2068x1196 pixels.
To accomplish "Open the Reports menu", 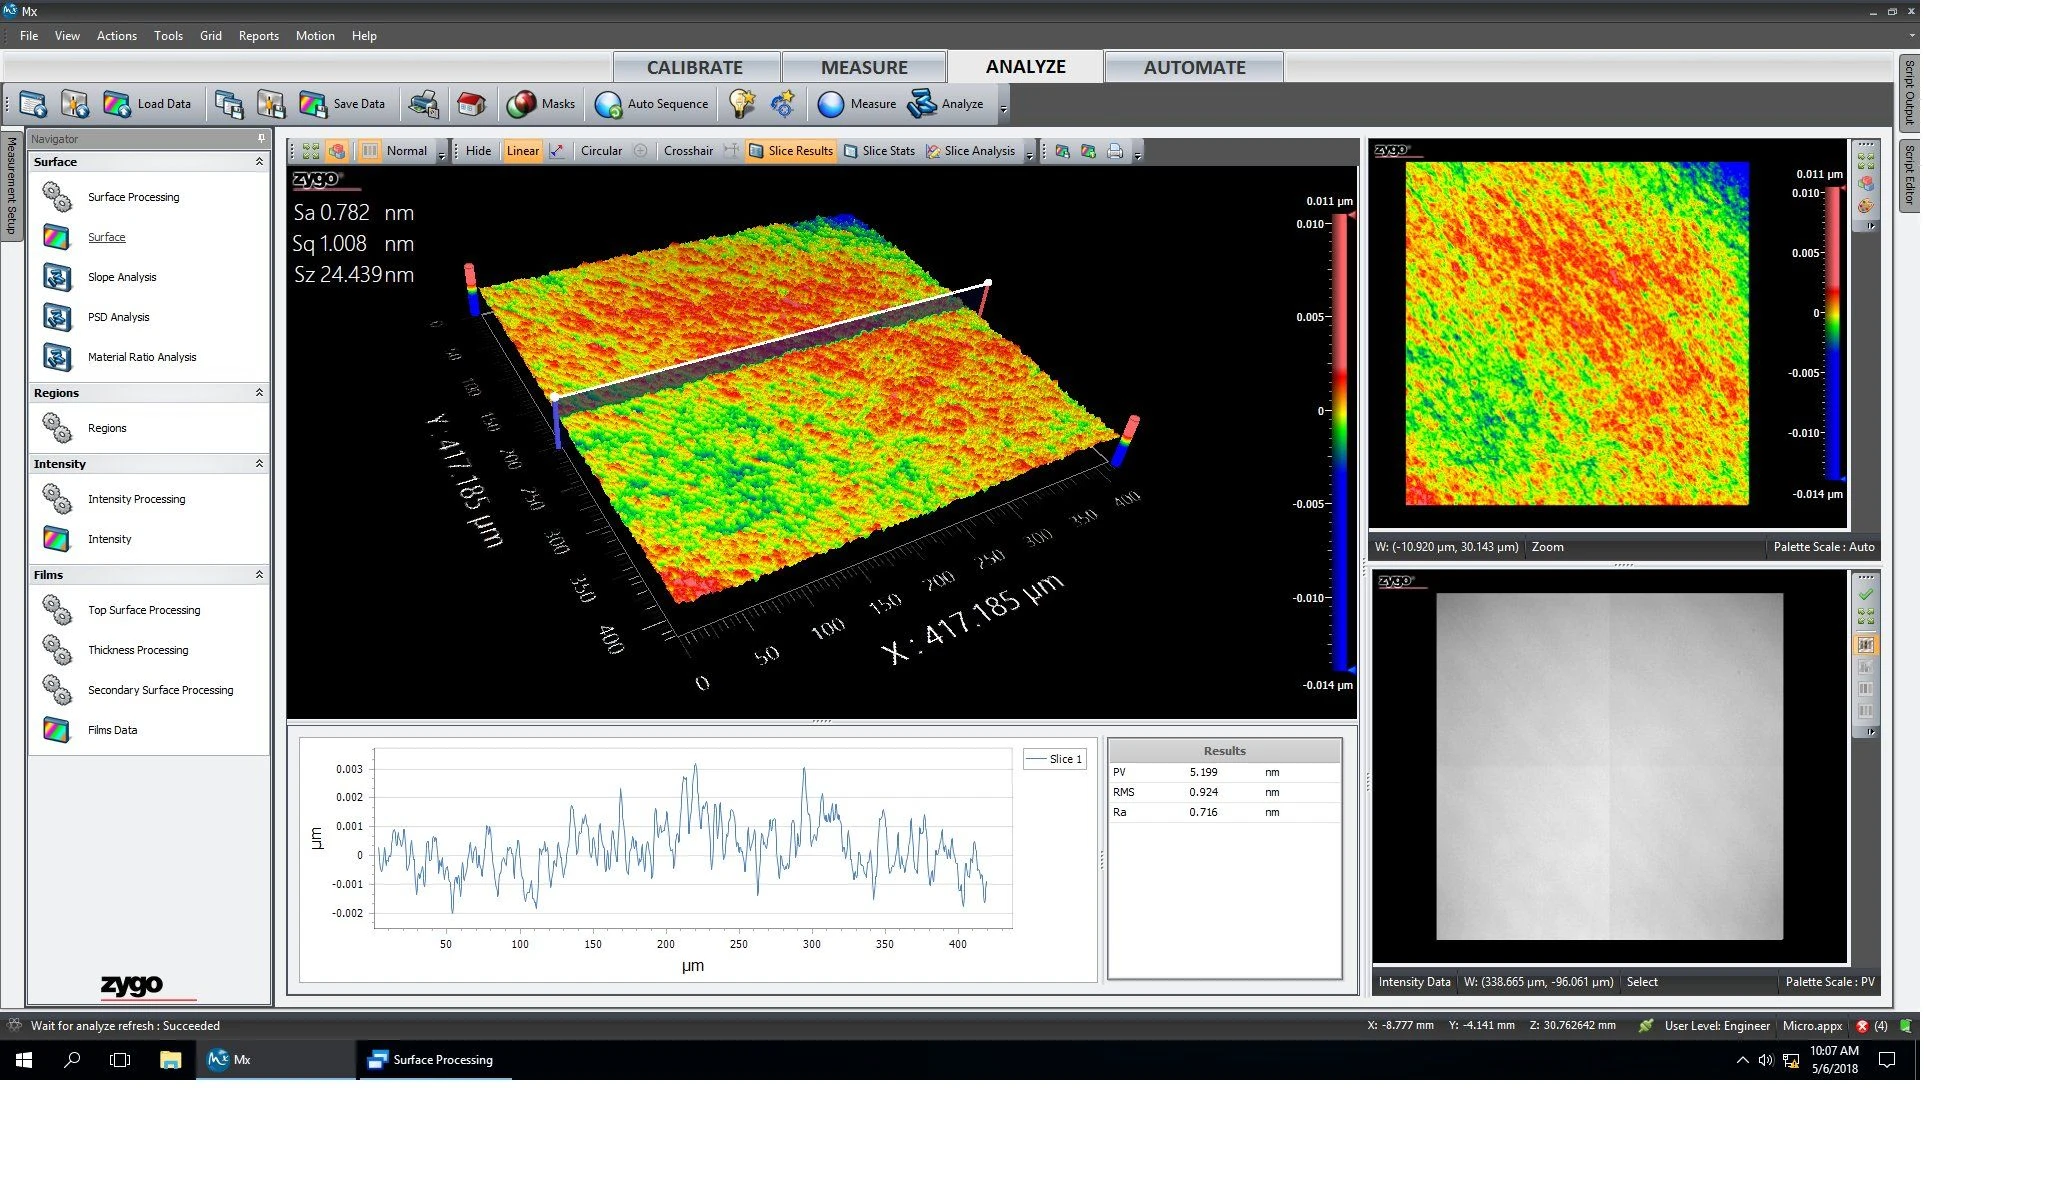I will click(x=258, y=36).
